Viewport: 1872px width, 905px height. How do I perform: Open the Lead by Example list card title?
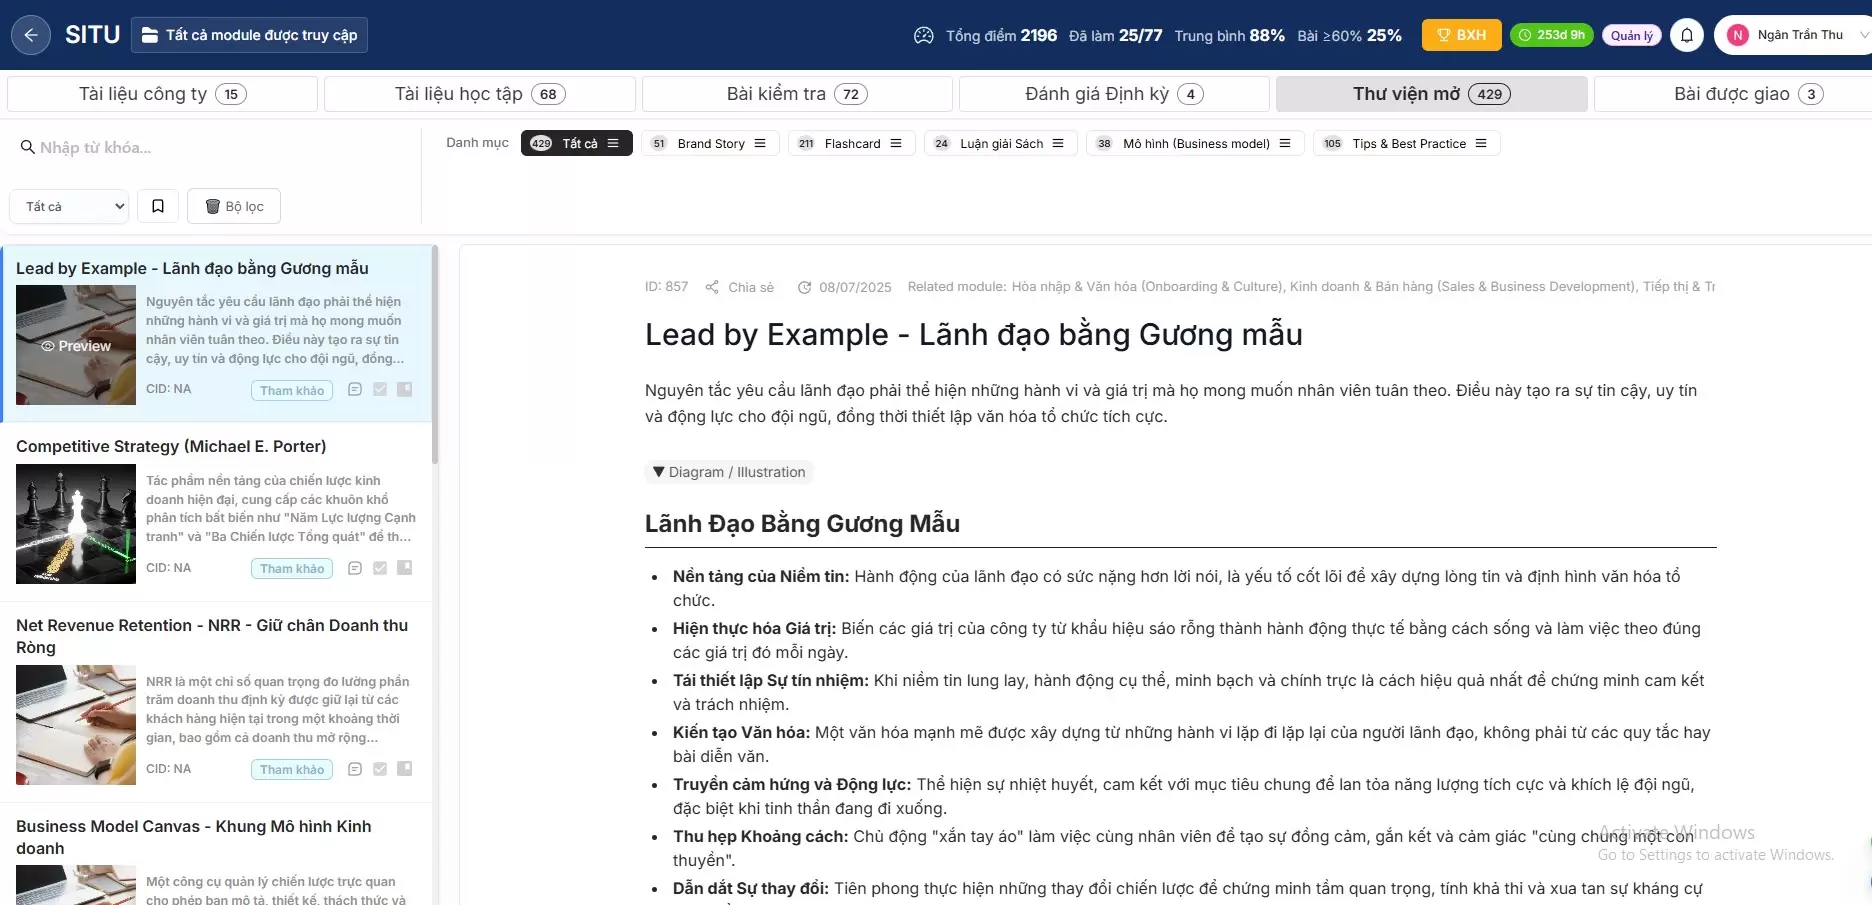(x=192, y=268)
